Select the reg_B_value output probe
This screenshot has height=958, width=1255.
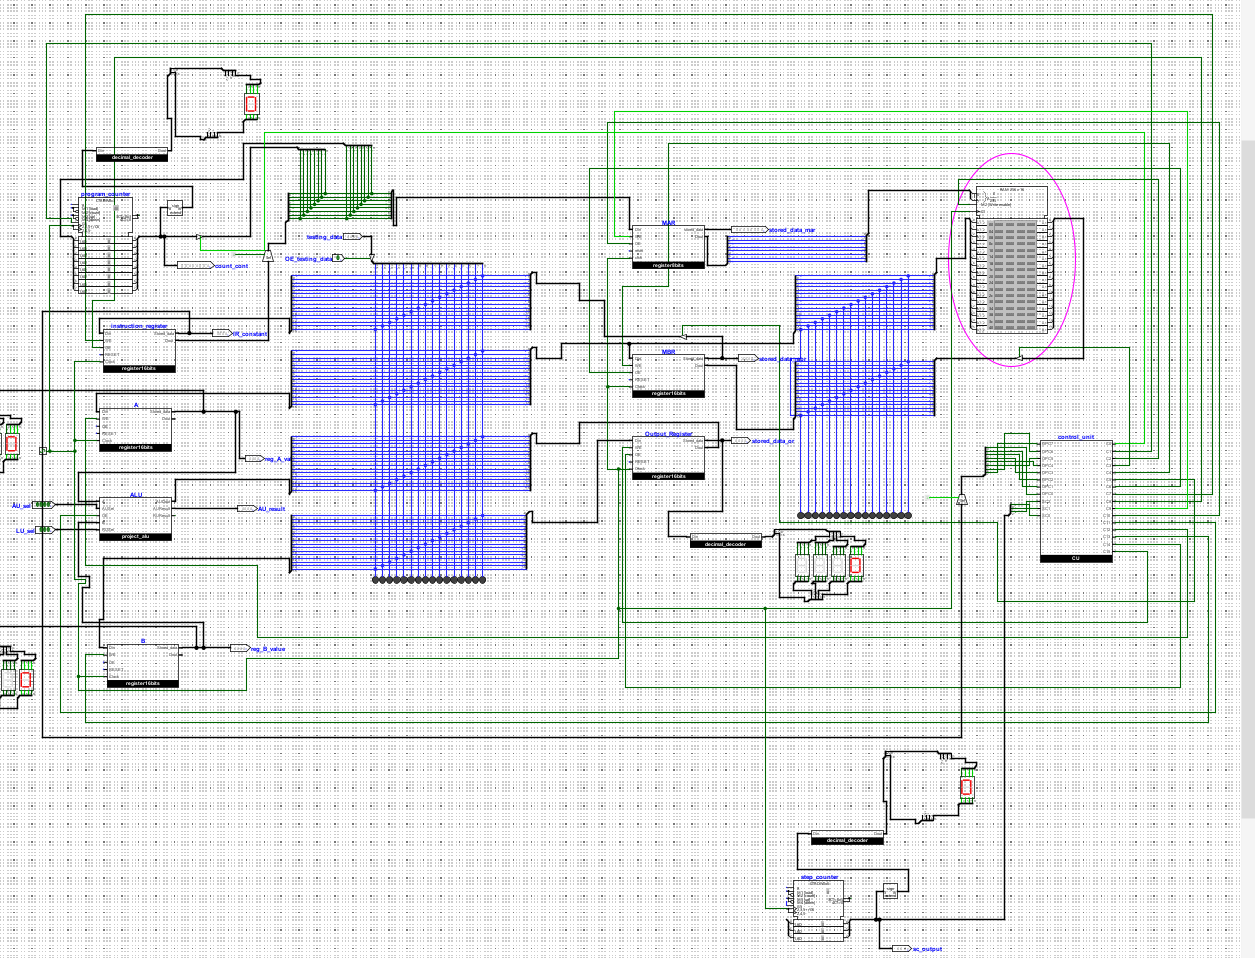point(240,648)
